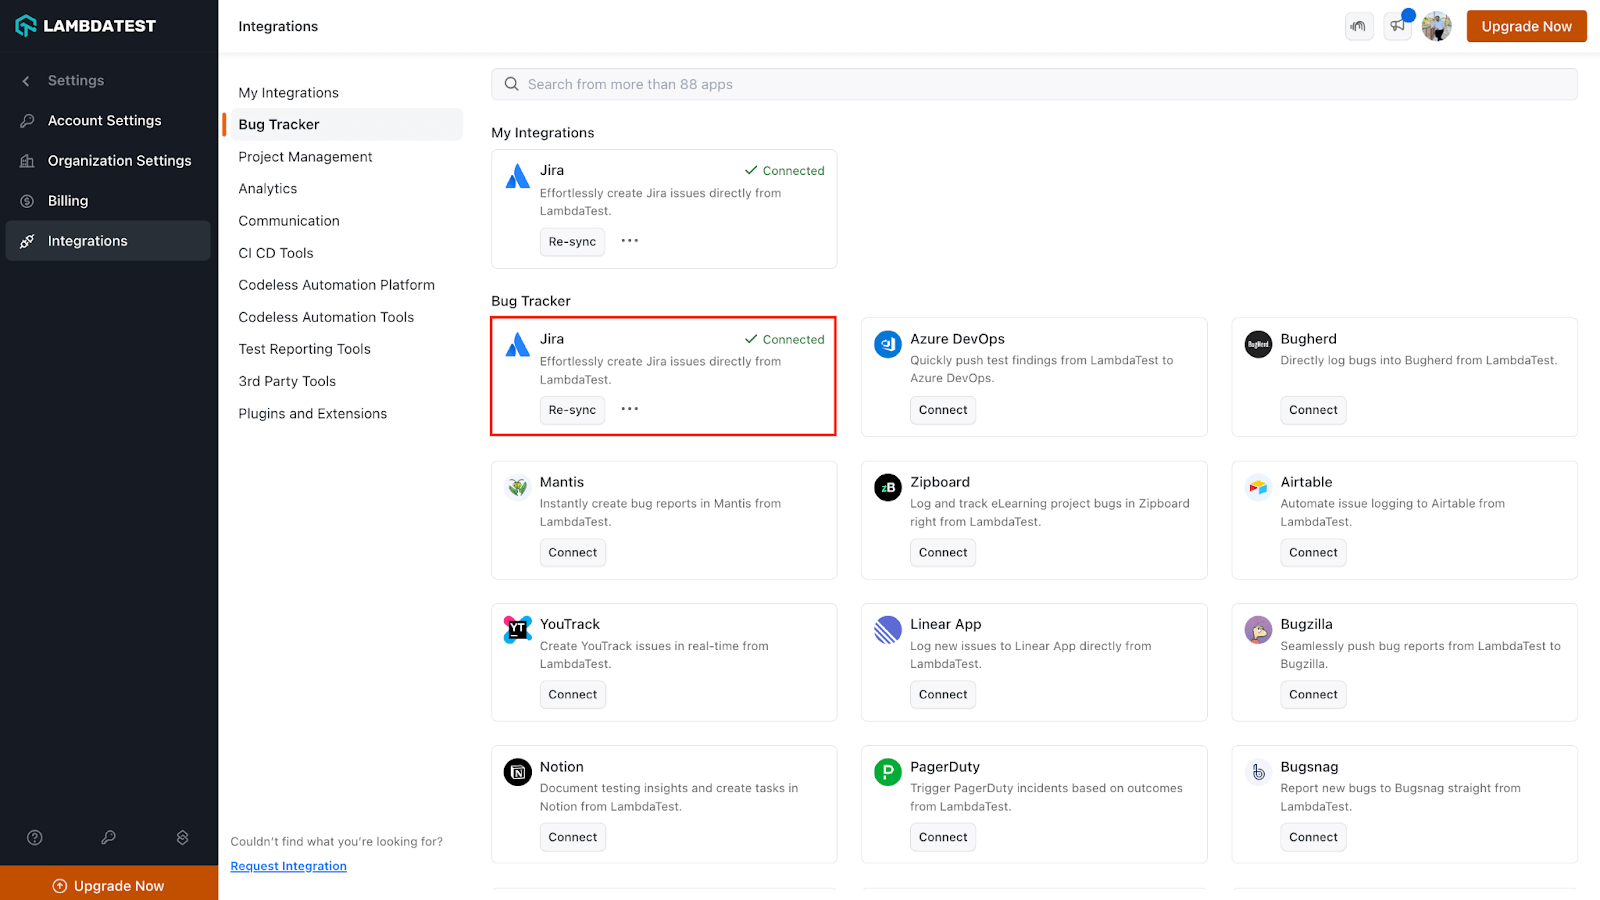The width and height of the screenshot is (1600, 900).
Task: Collapse the Settings section in sidebar
Action: click(x=25, y=80)
